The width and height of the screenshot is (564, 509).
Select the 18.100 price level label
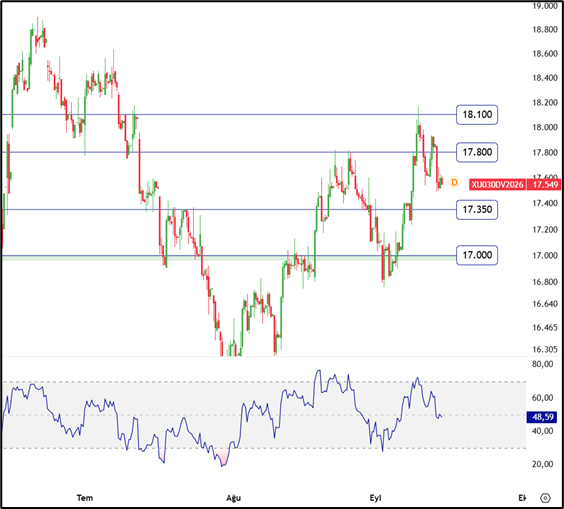(x=477, y=115)
